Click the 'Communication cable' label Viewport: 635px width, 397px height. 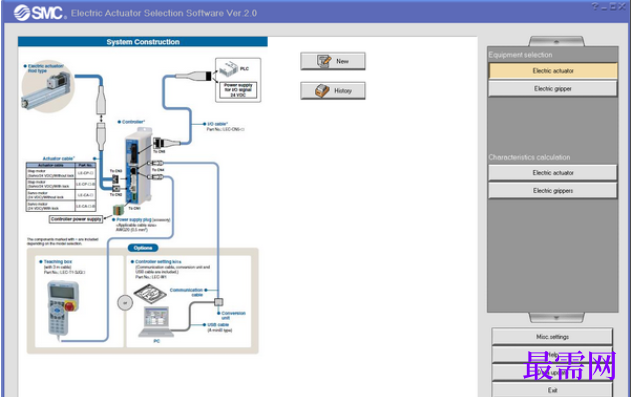(x=186, y=292)
